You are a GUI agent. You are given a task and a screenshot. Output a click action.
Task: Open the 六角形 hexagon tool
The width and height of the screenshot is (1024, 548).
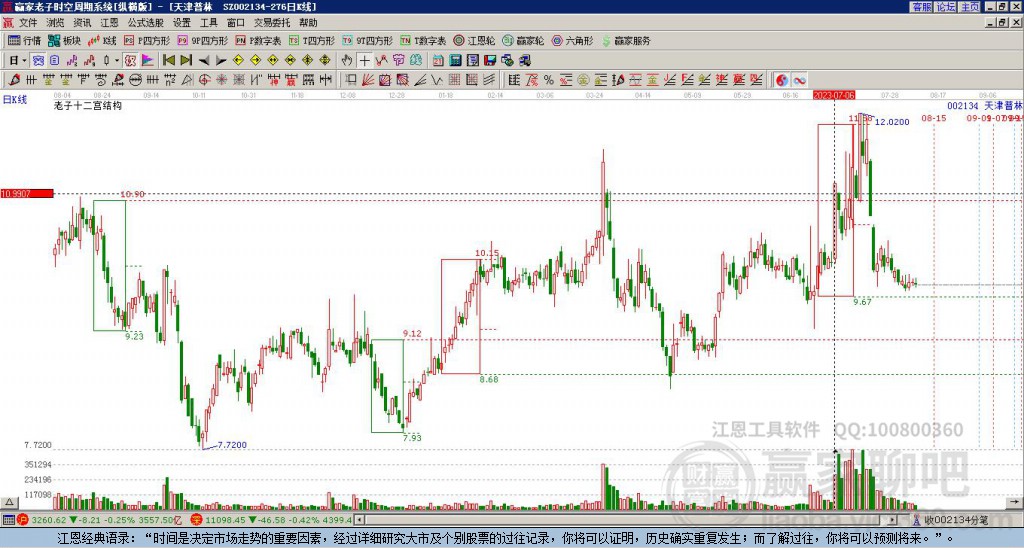[573, 40]
